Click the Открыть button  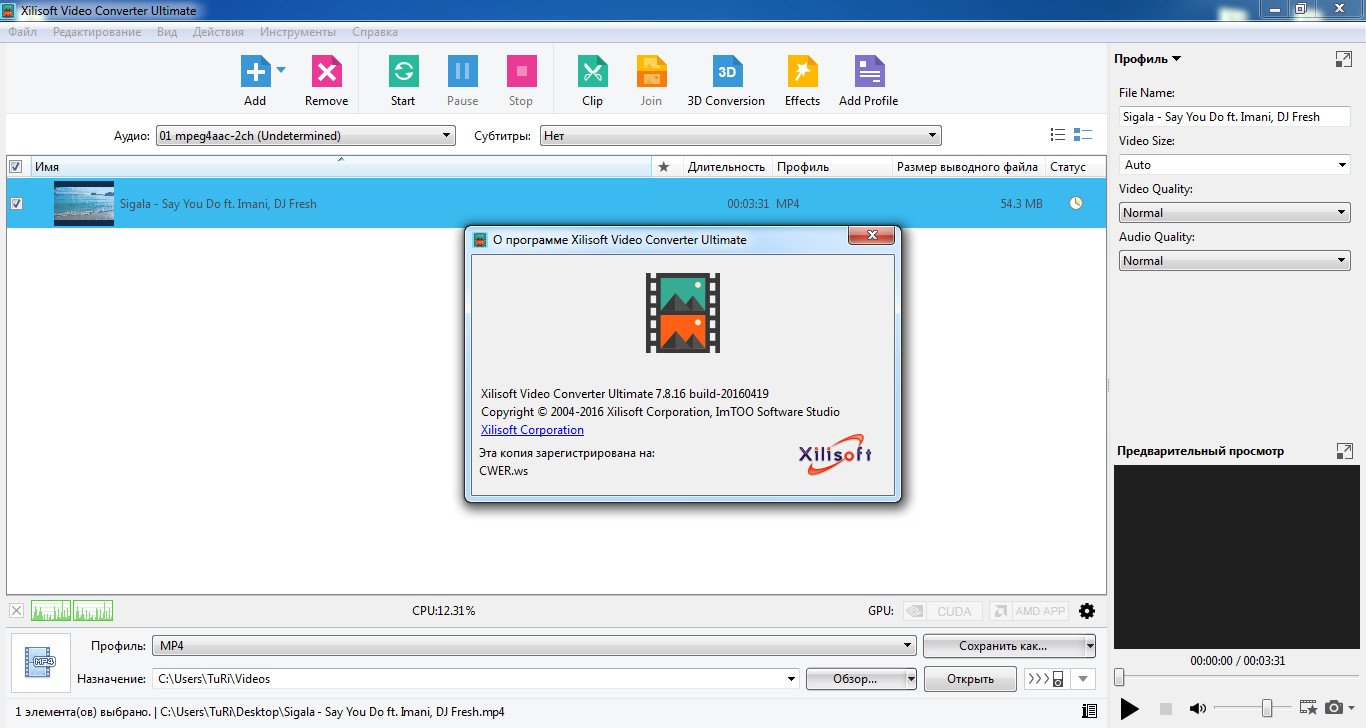click(970, 679)
